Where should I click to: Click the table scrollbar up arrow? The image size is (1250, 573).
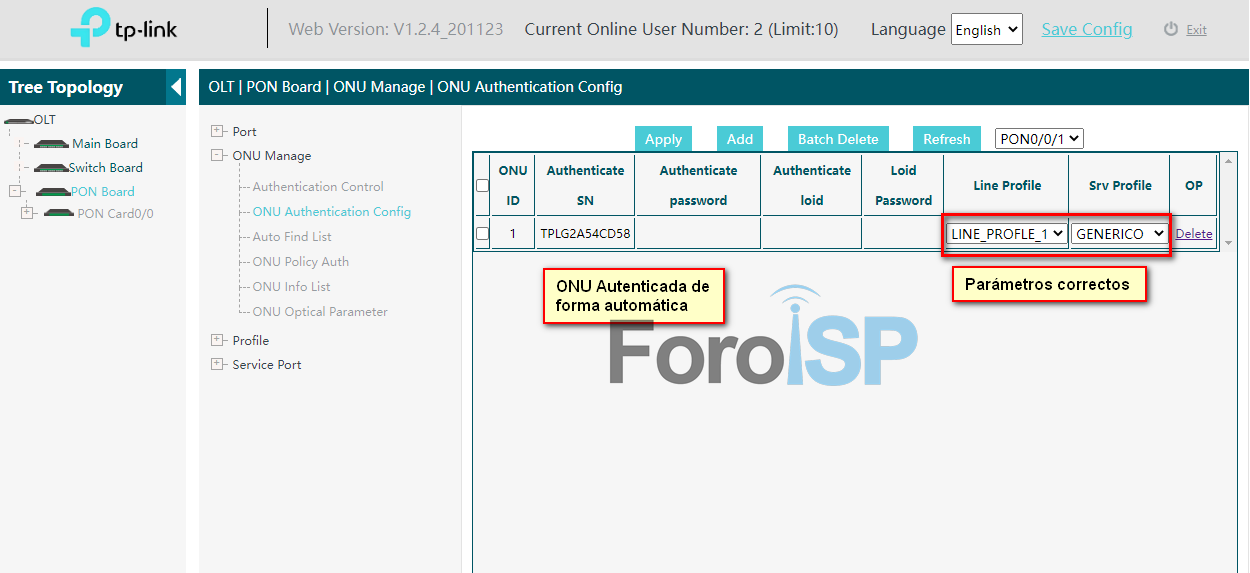(x=1229, y=161)
